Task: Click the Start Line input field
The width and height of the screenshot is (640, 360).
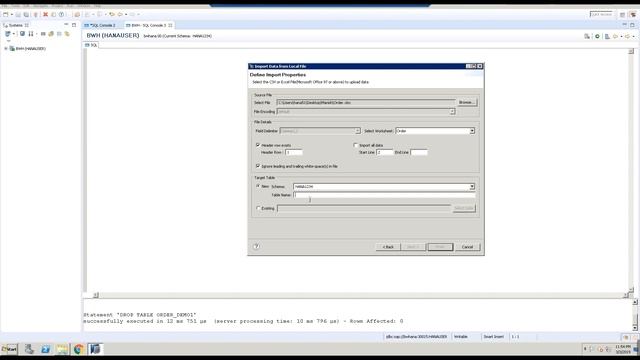Action: 385,152
